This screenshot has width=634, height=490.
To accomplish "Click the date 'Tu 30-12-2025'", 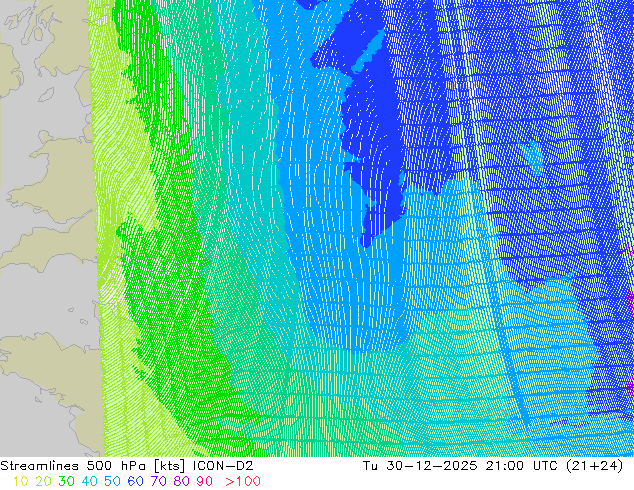I will [x=420, y=466].
